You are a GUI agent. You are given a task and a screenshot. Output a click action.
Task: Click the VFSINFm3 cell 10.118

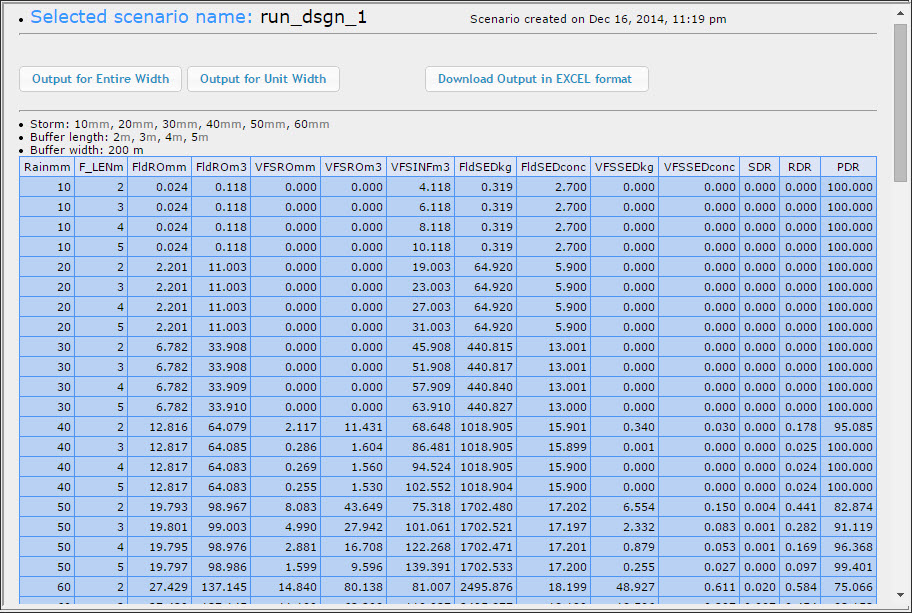pyautogui.click(x=421, y=247)
